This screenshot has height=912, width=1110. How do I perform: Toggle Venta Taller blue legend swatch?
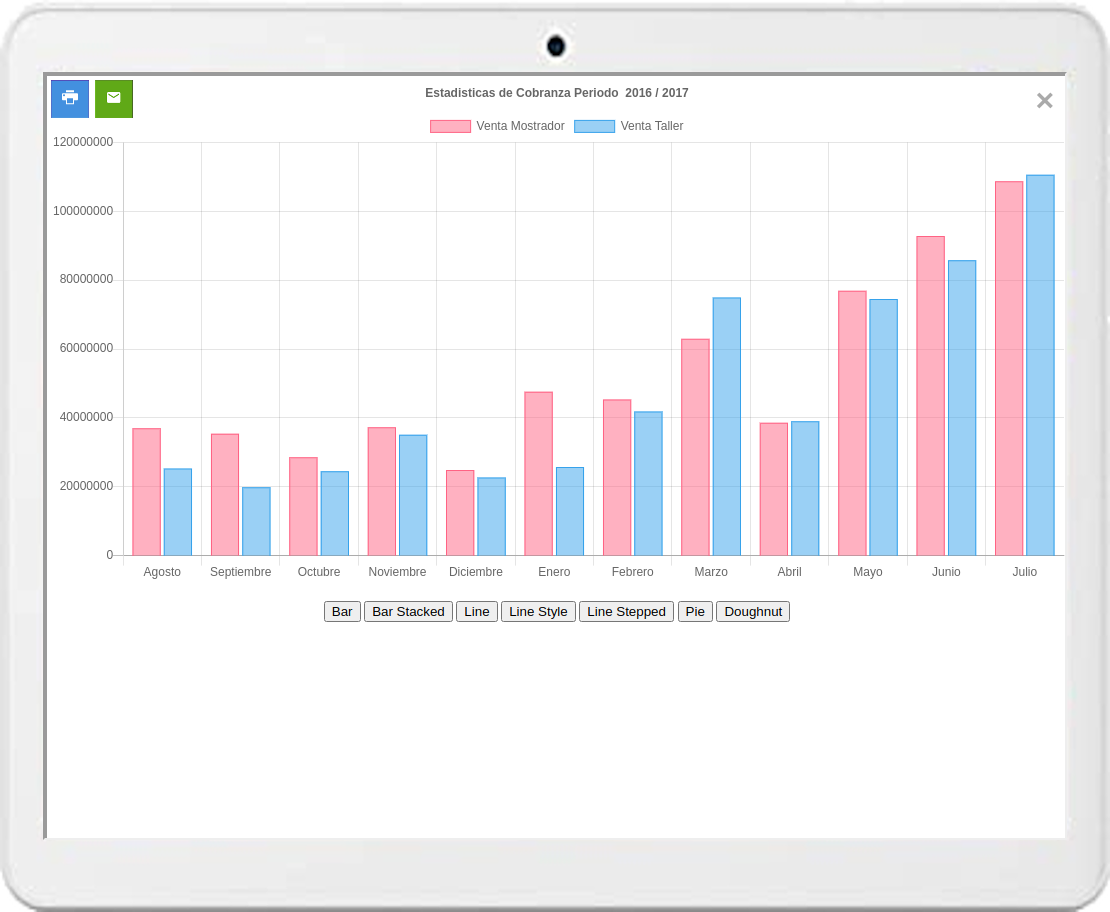pyautogui.click(x=595, y=127)
